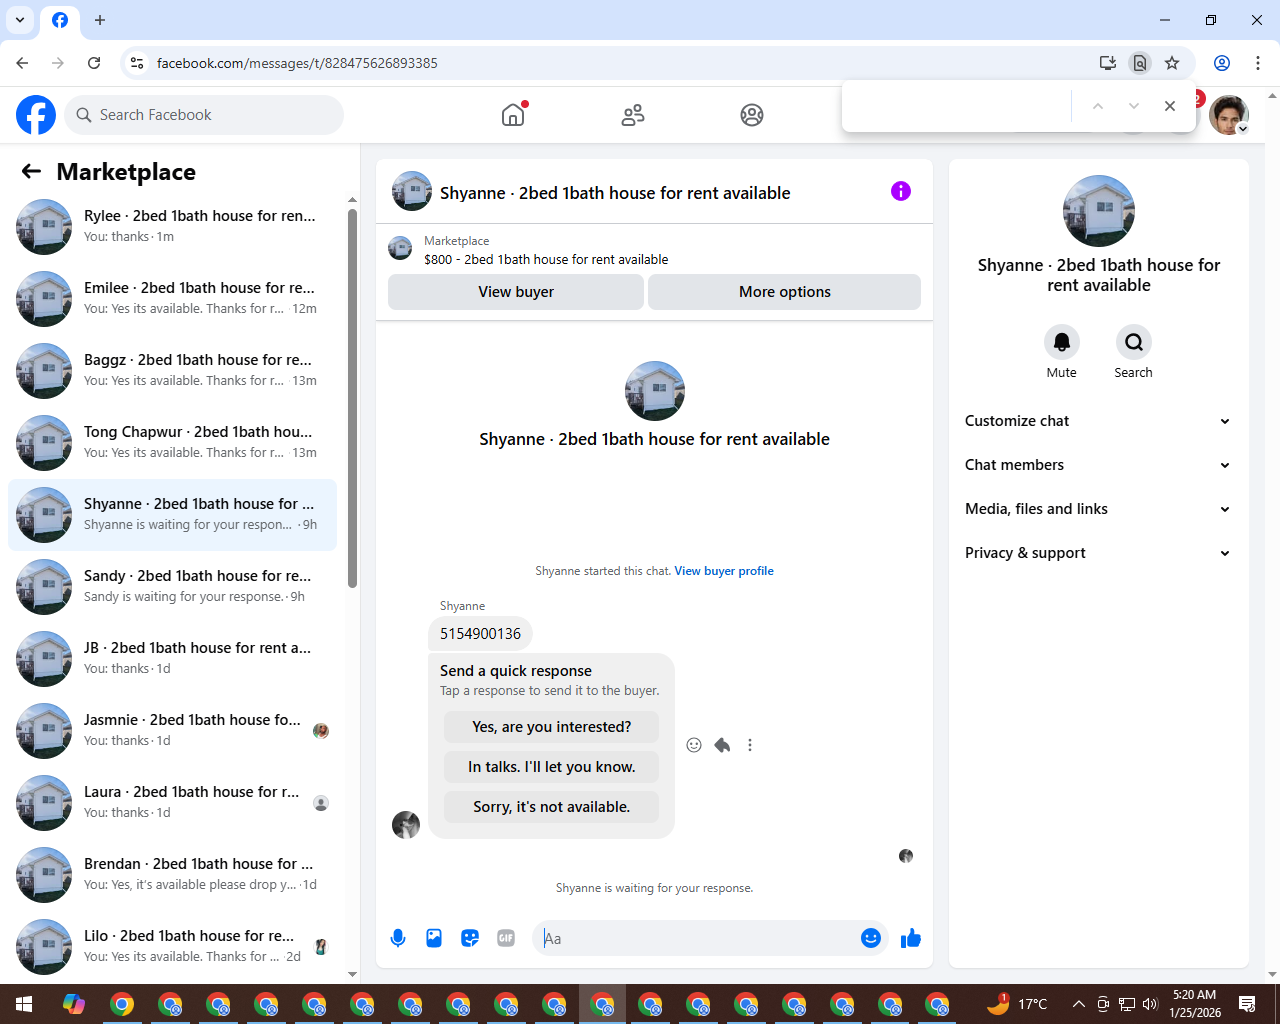Click the back arrow beside Marketplace

[x=31, y=172]
